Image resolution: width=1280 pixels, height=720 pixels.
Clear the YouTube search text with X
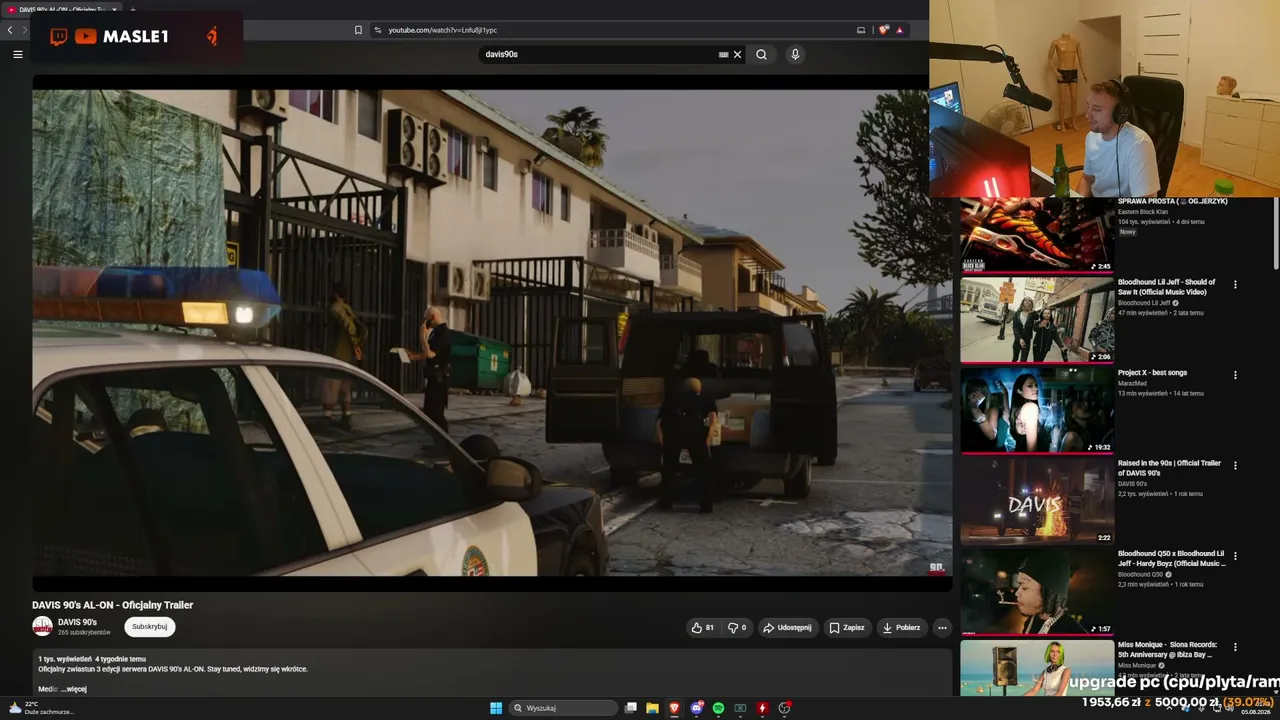pos(738,55)
